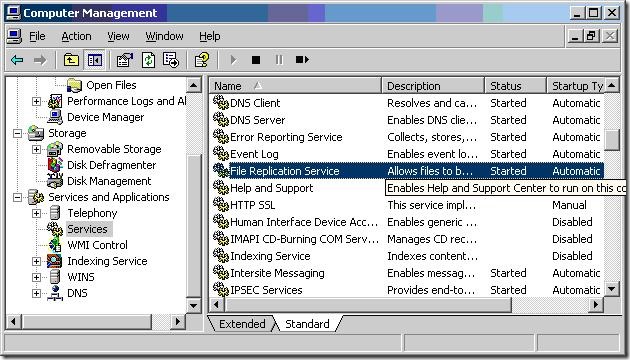
Task: Select Device Manager in the tree
Action: click(x=105, y=117)
